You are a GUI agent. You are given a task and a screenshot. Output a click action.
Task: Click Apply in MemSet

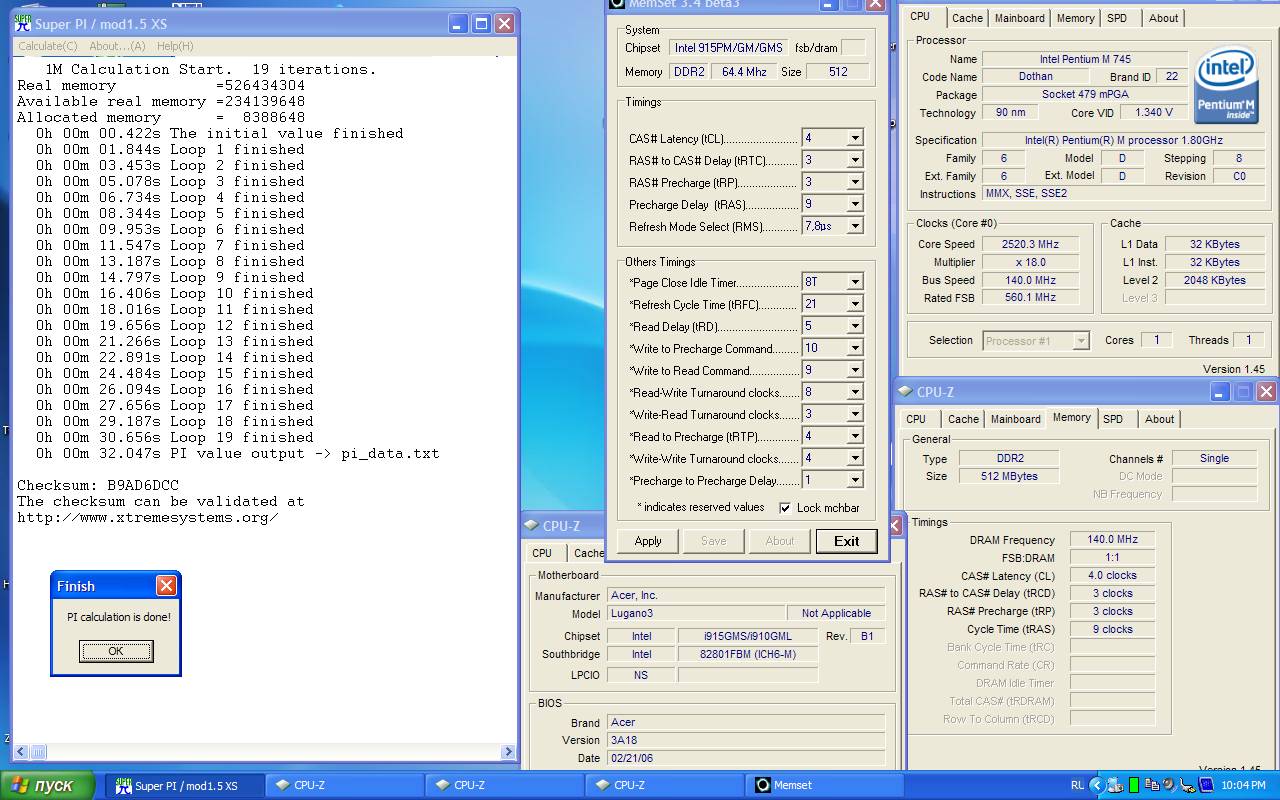(648, 541)
